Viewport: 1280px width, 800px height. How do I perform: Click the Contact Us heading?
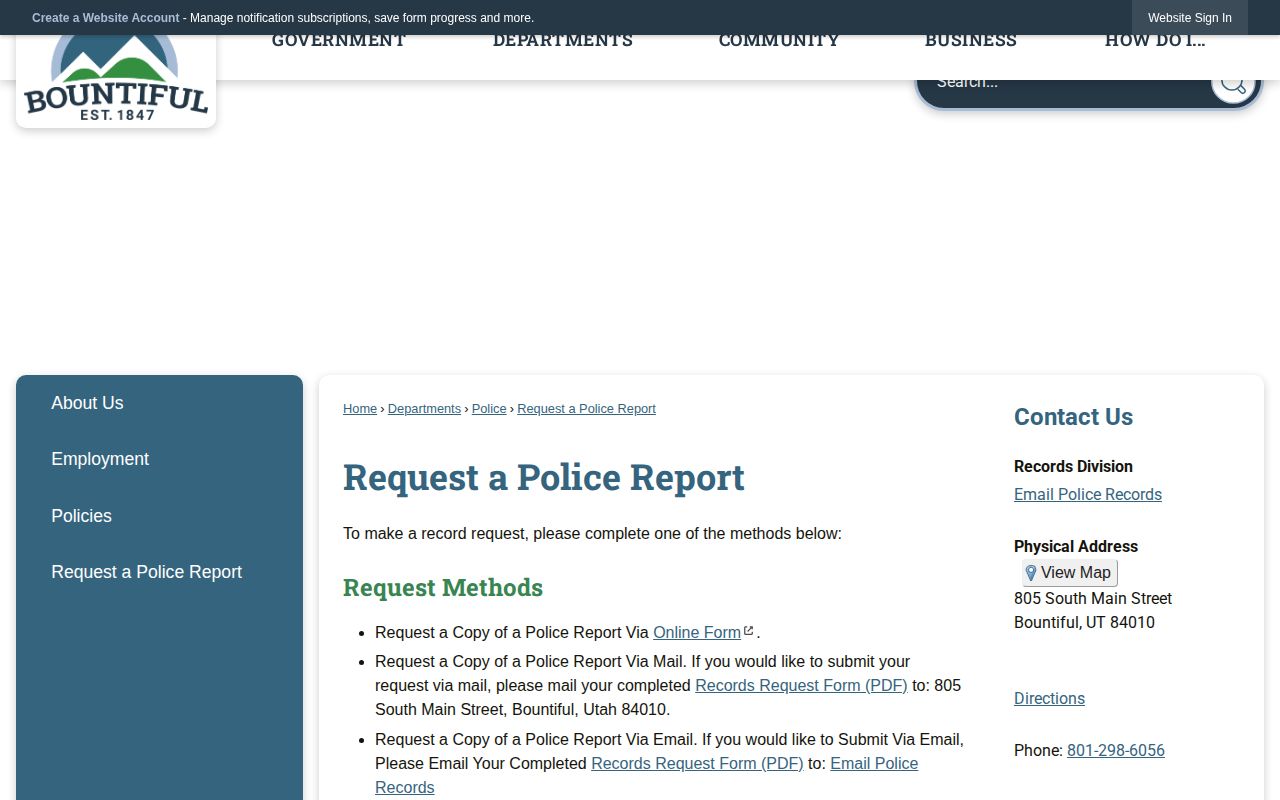tap(1073, 417)
